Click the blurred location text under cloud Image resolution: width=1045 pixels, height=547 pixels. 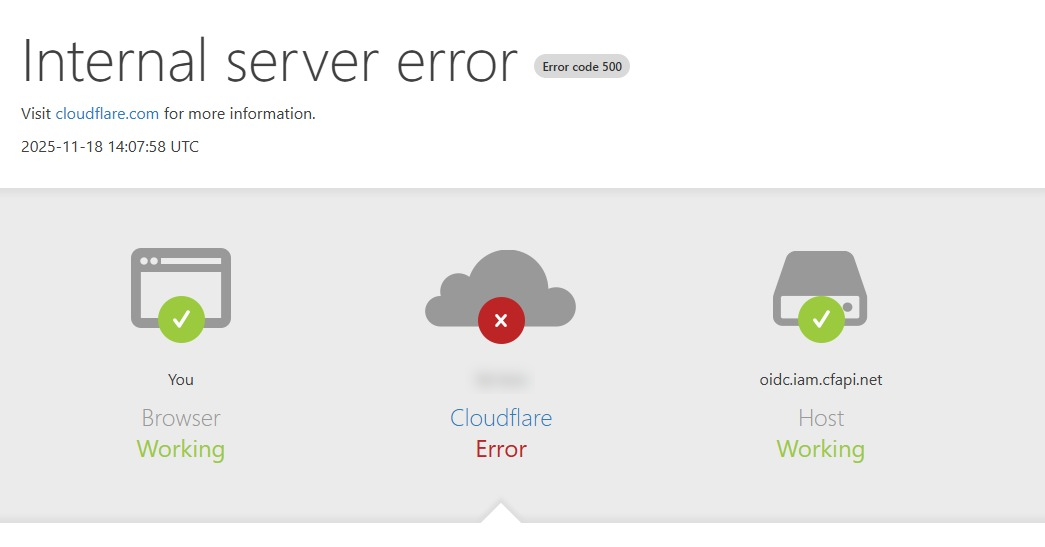(x=501, y=380)
